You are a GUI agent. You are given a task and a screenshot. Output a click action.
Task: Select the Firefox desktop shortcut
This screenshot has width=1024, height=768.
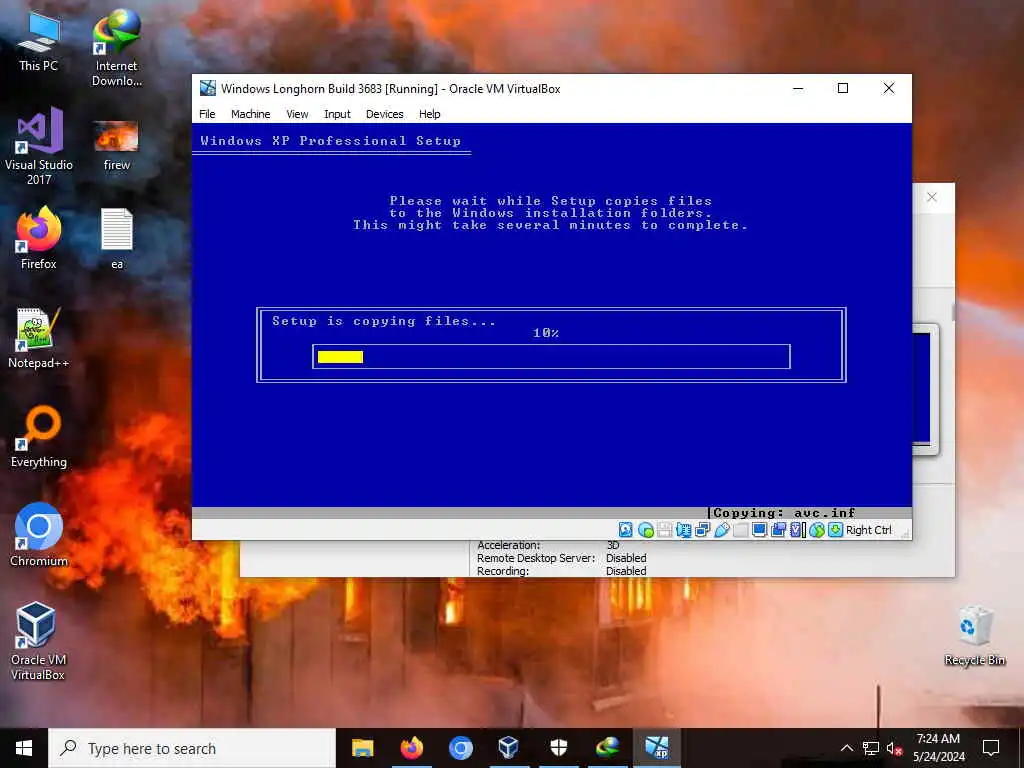pyautogui.click(x=39, y=238)
